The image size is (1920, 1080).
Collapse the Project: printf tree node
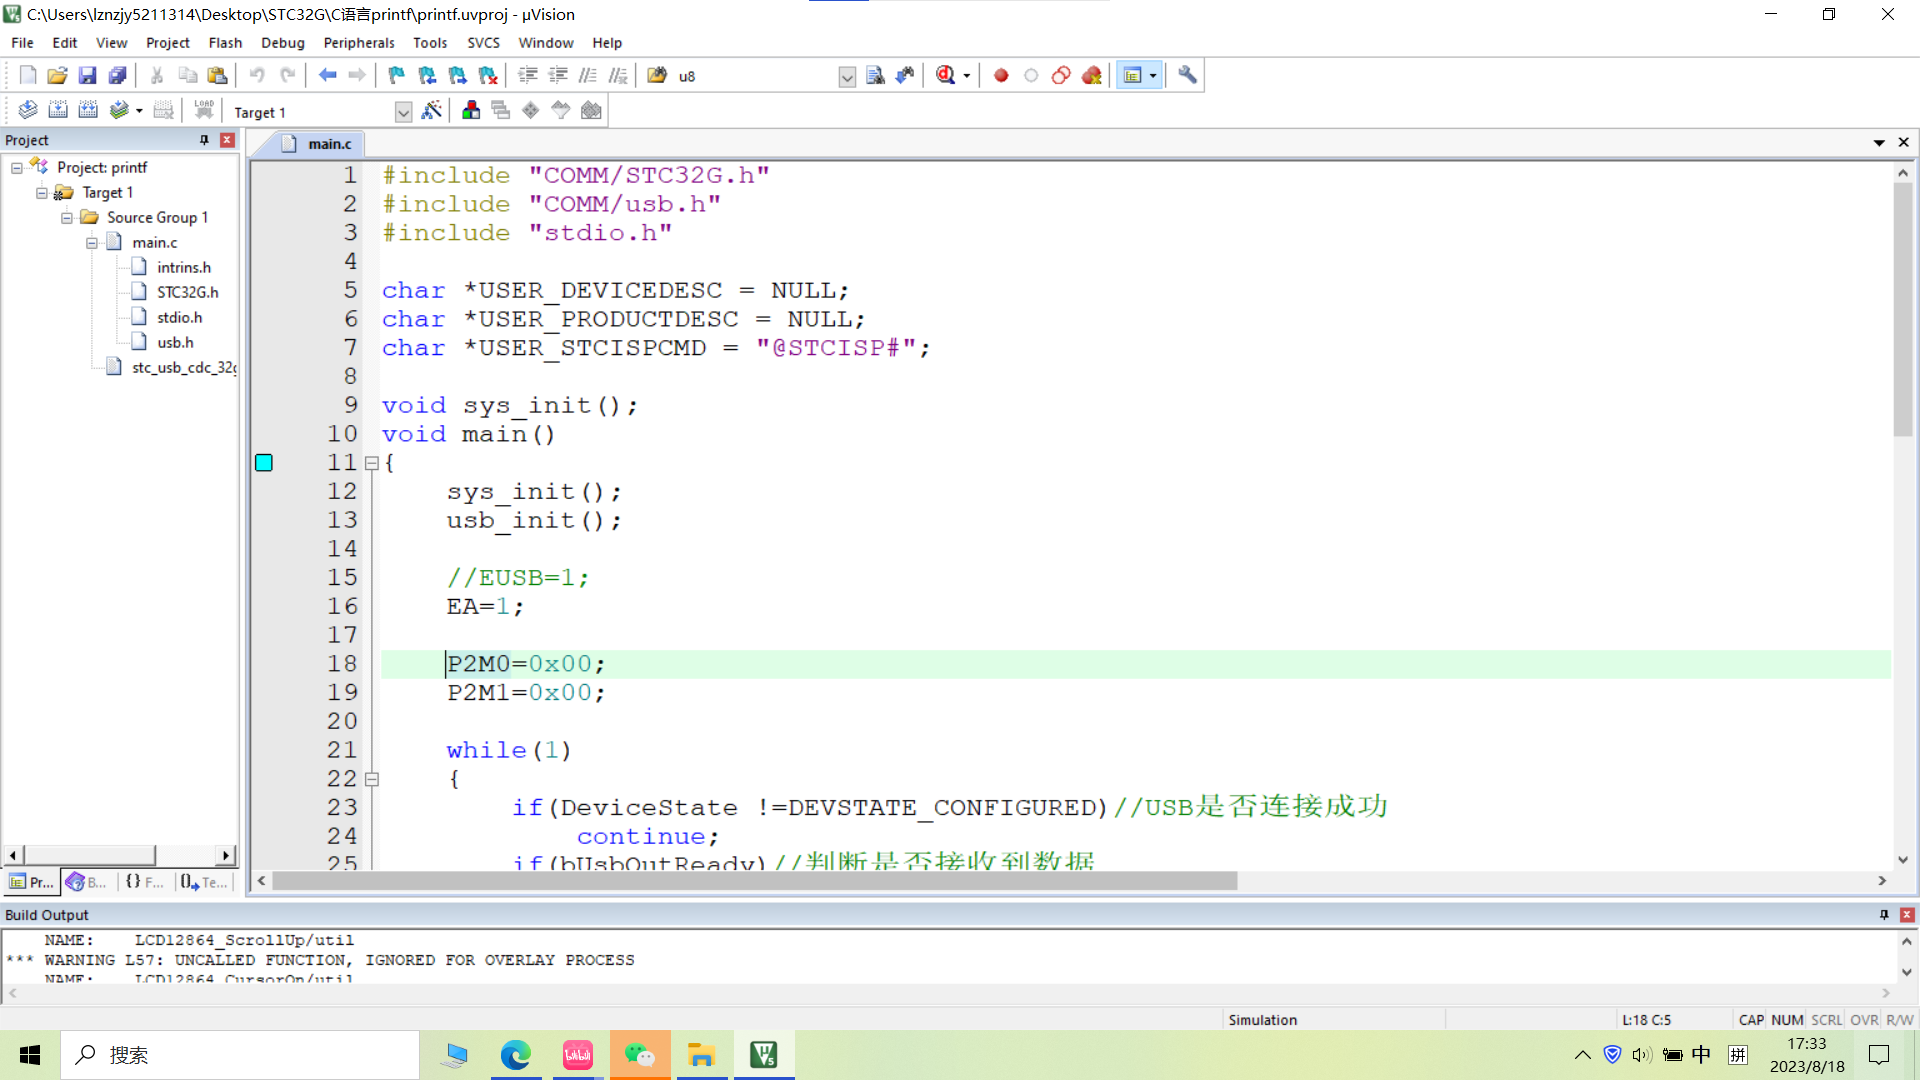pyautogui.click(x=17, y=168)
